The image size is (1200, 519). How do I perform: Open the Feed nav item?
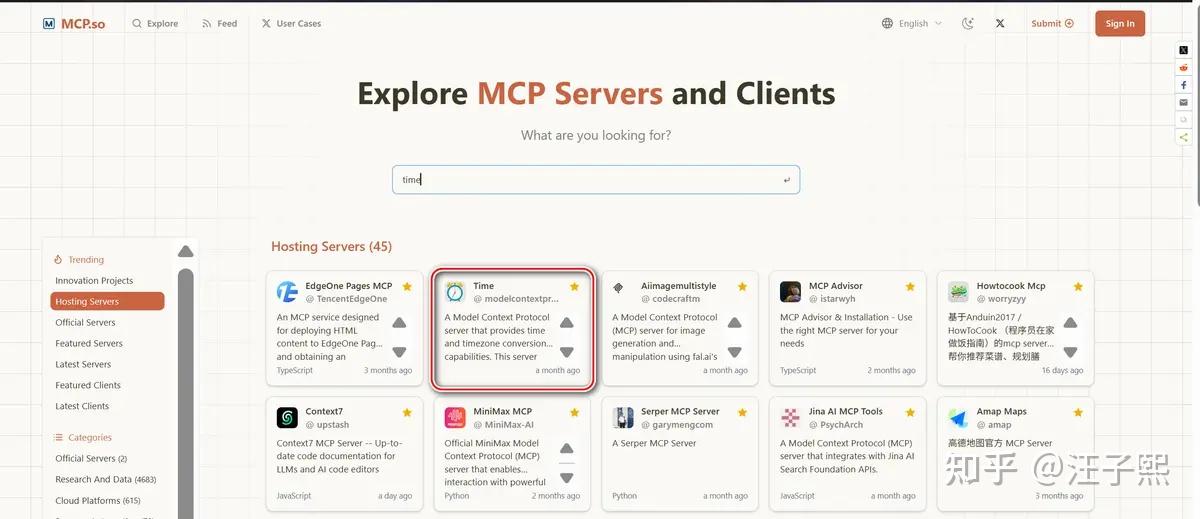pos(220,23)
